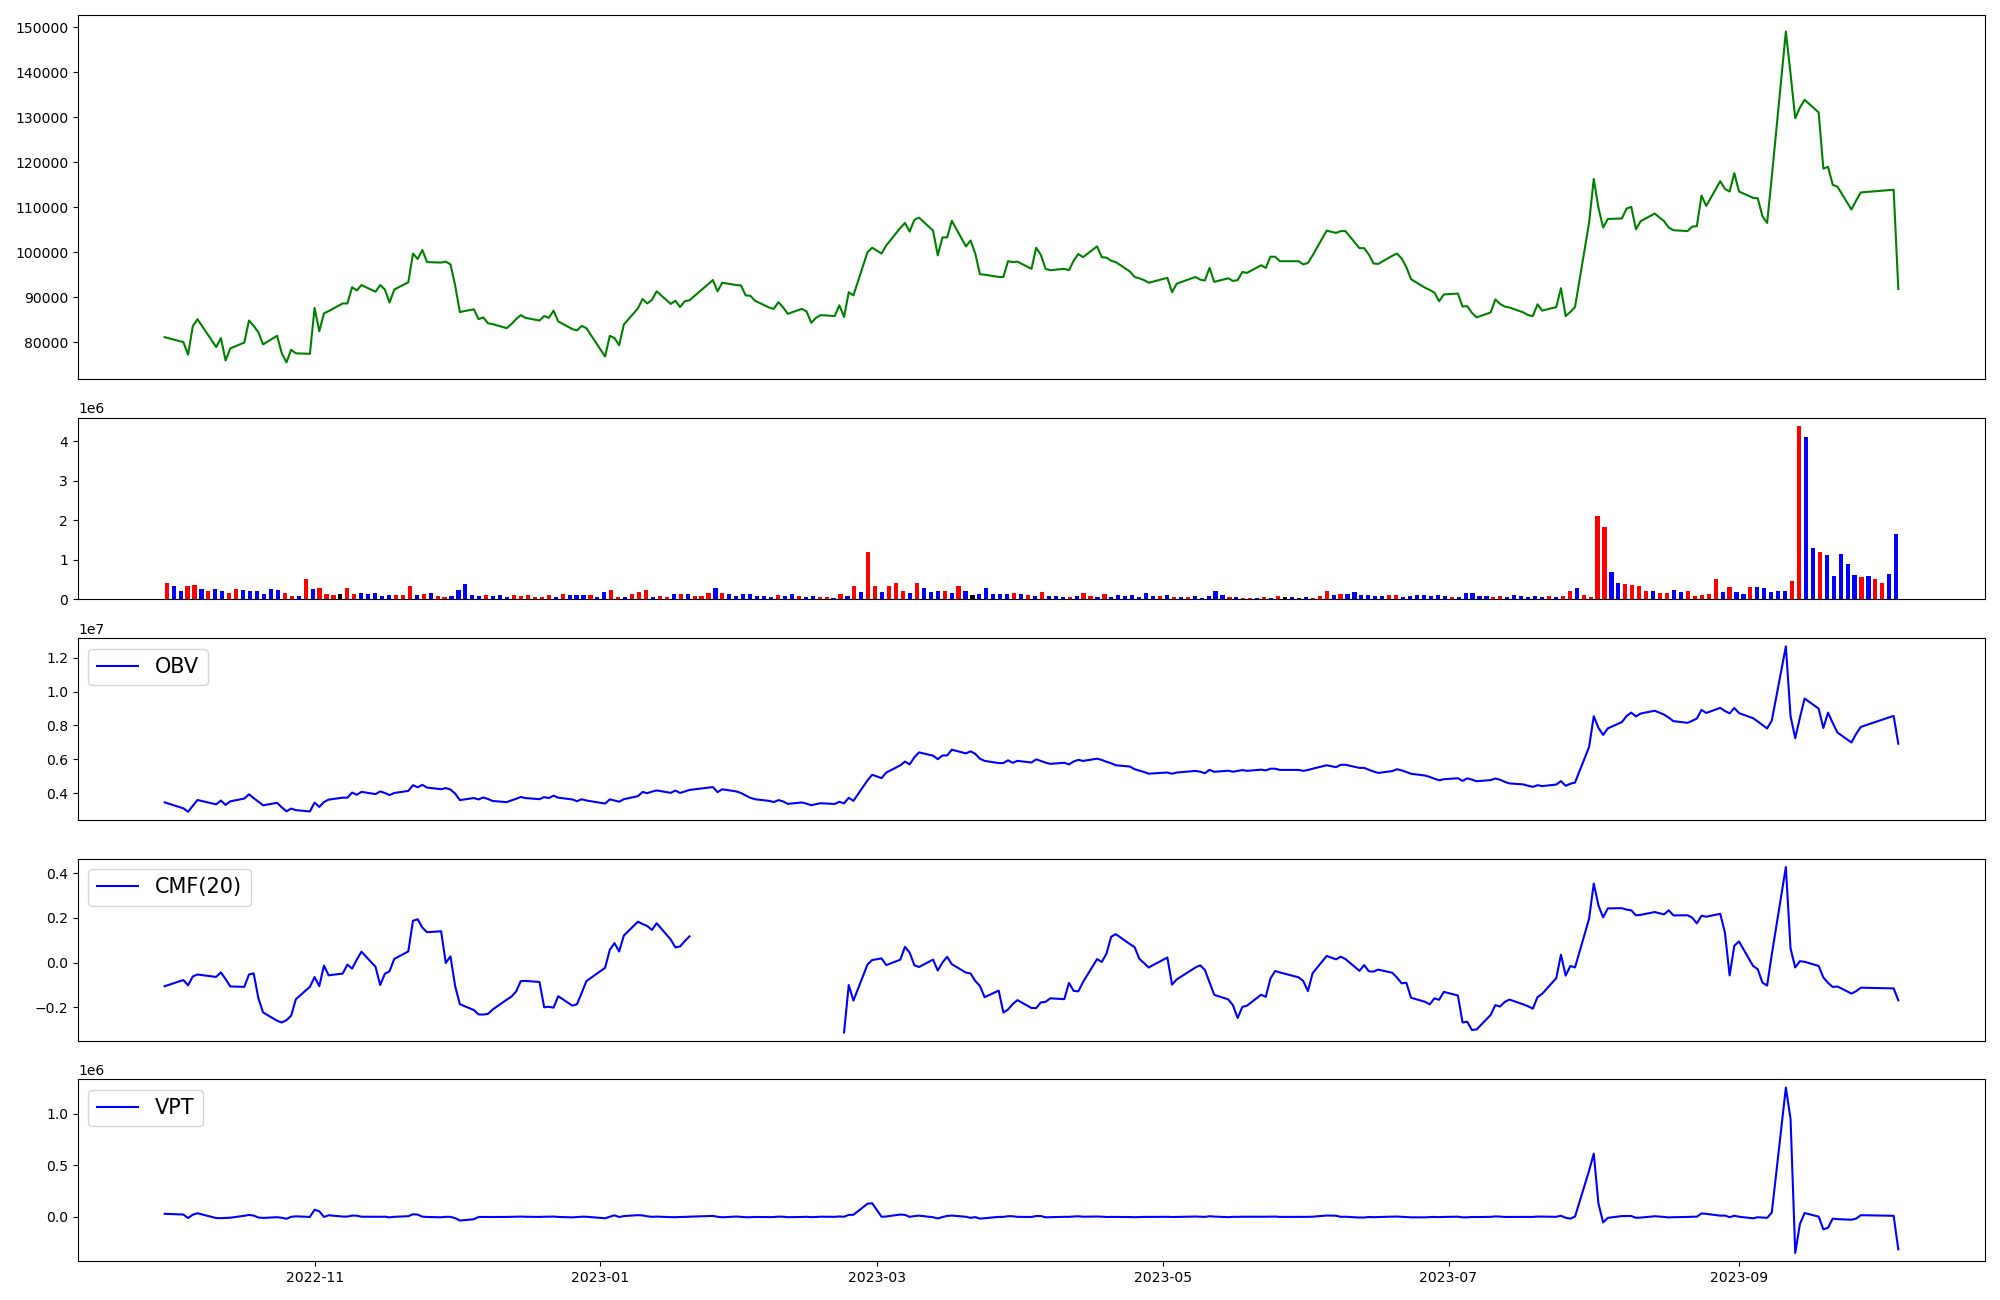Click the 2023-03 x-axis date label

pyautogui.click(x=877, y=1277)
